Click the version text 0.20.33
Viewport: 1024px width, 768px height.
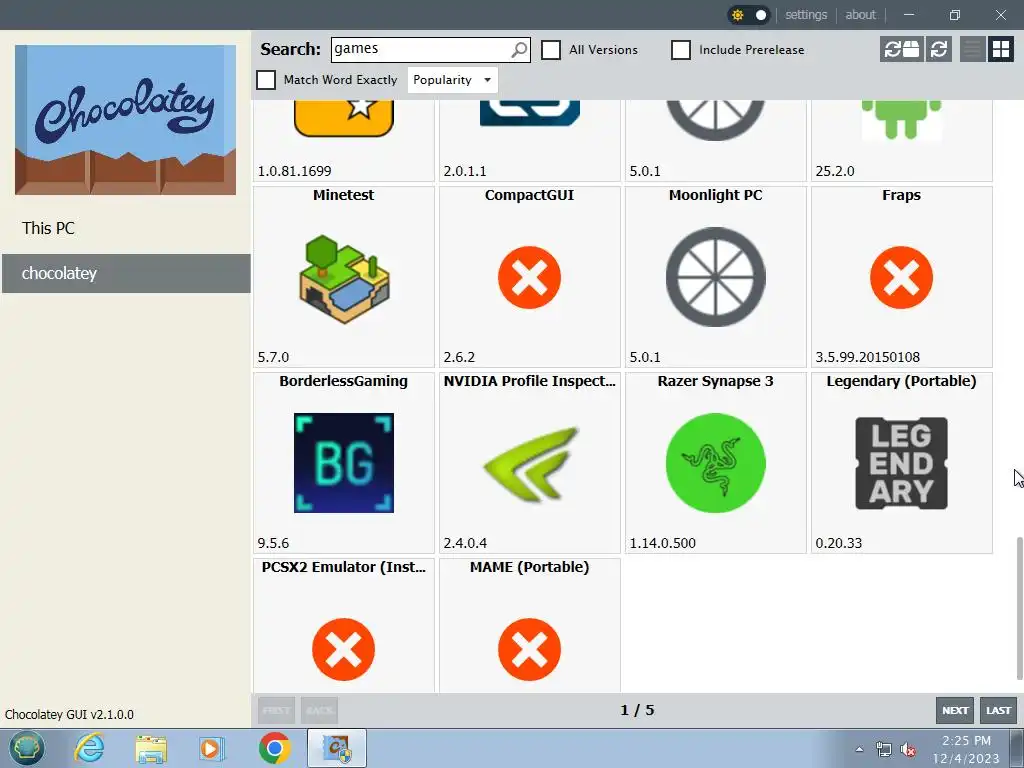pos(839,543)
